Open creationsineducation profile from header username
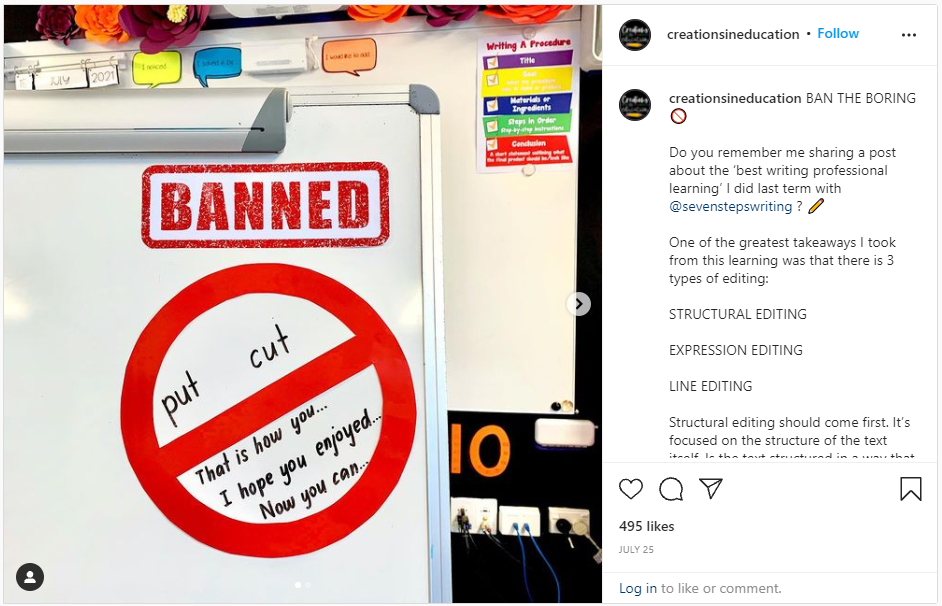 pyautogui.click(x=733, y=34)
